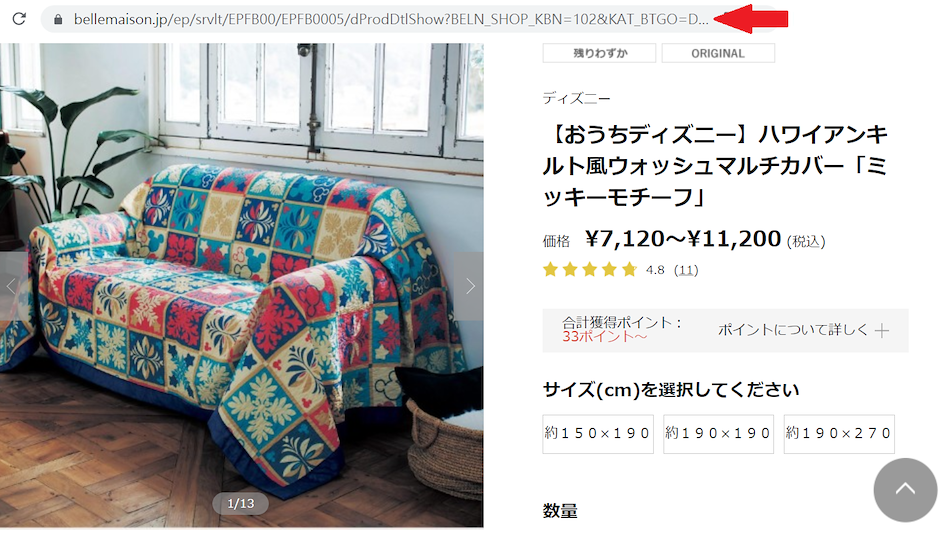The width and height of the screenshot is (944, 537).
Task: Click the 残りわずか badge
Action: coord(599,53)
